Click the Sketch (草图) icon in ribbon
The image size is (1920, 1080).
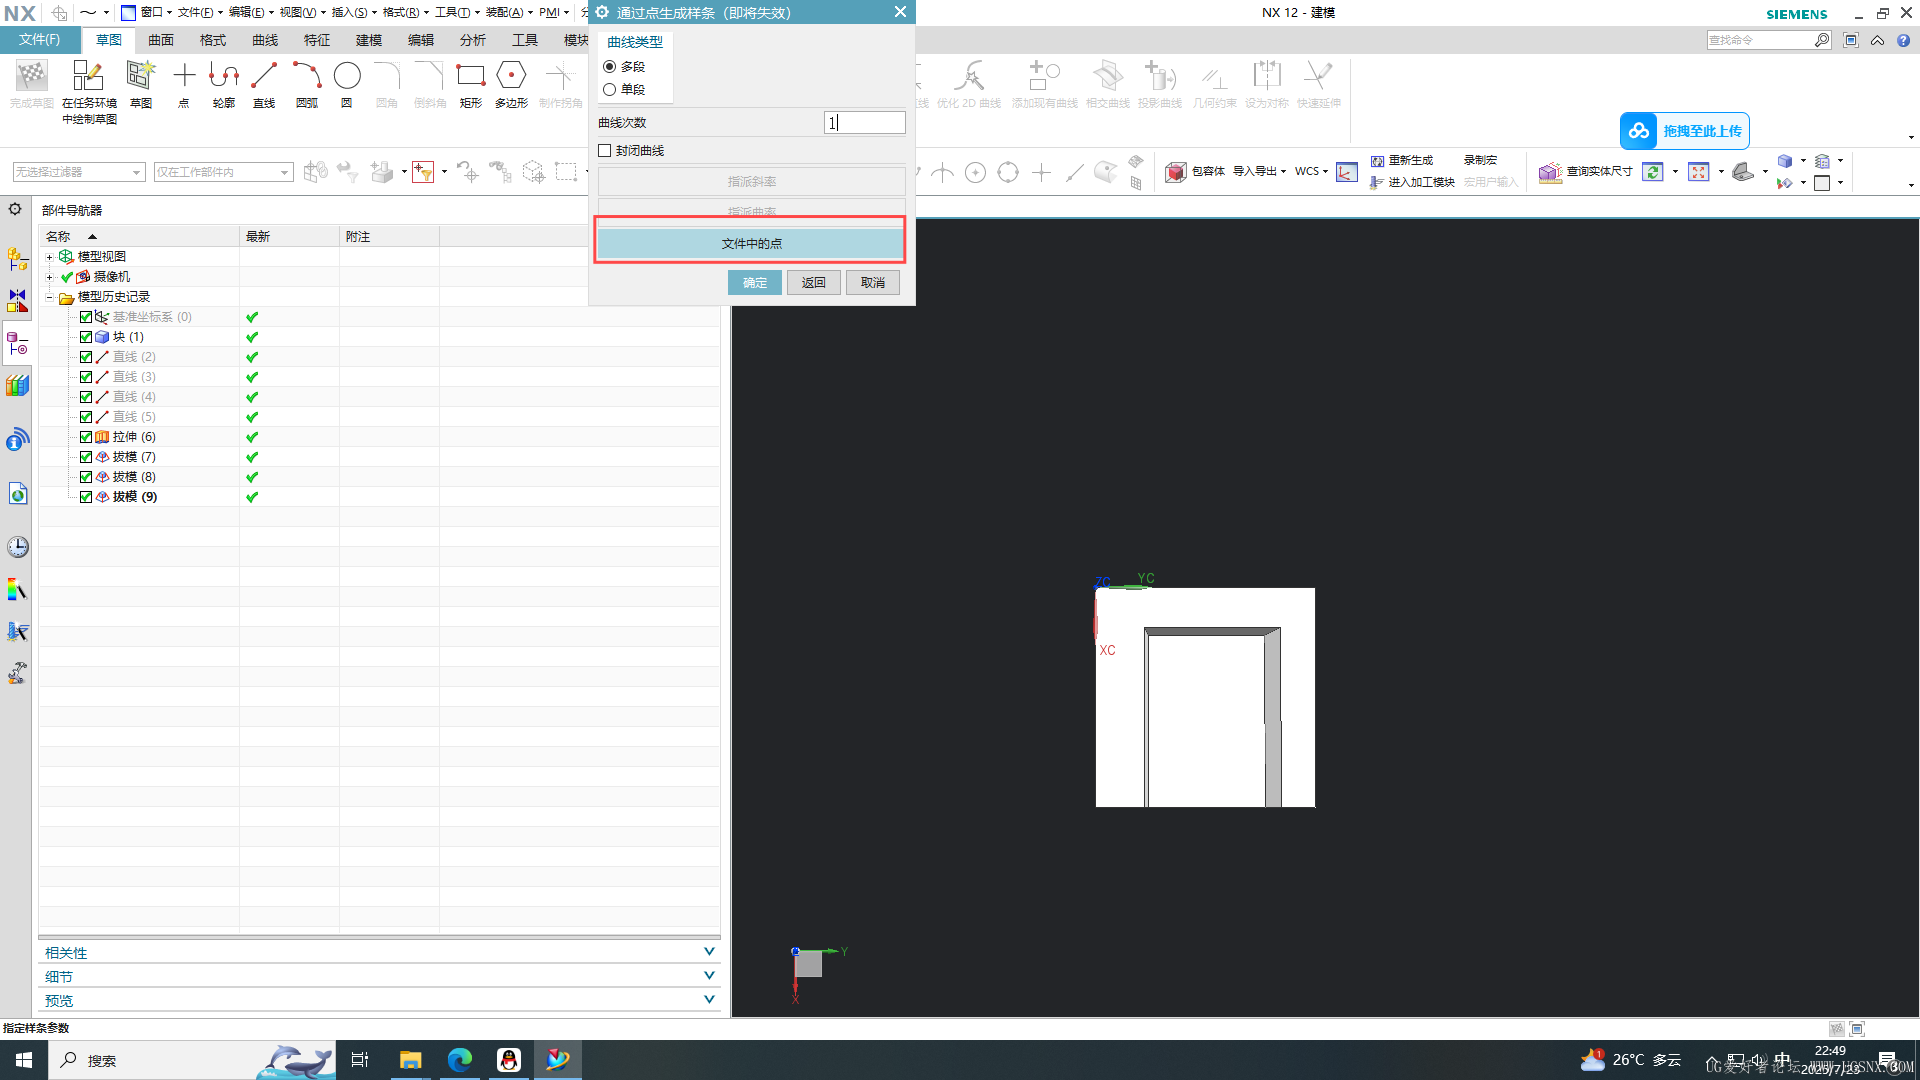tap(141, 76)
